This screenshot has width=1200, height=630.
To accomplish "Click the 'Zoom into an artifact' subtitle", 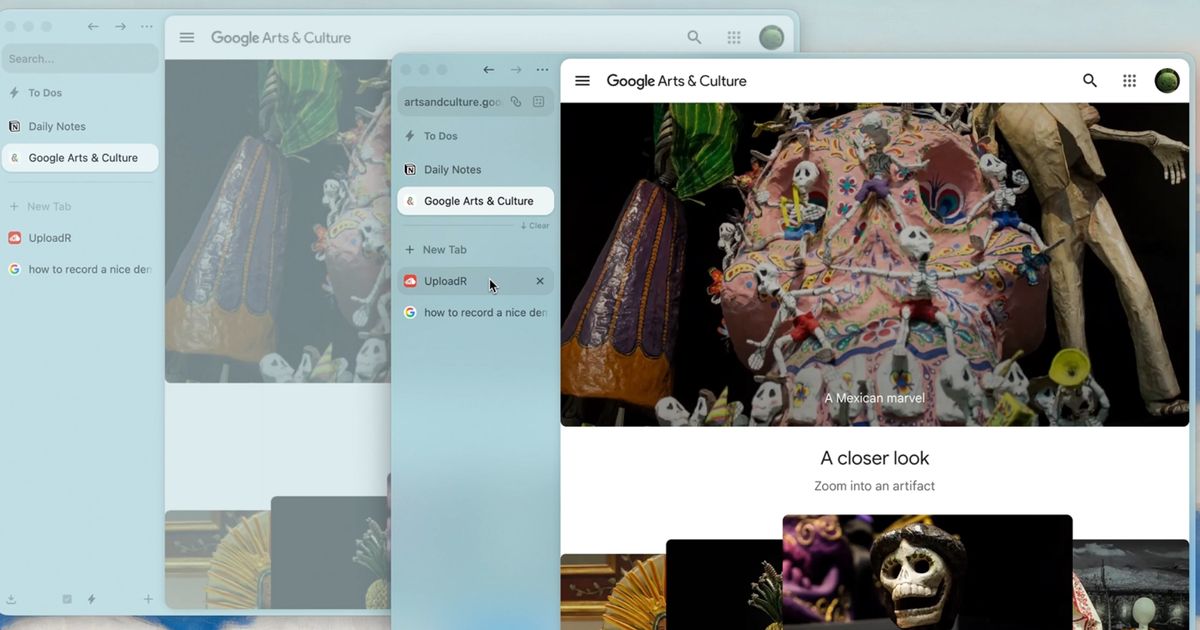I will (x=875, y=486).
